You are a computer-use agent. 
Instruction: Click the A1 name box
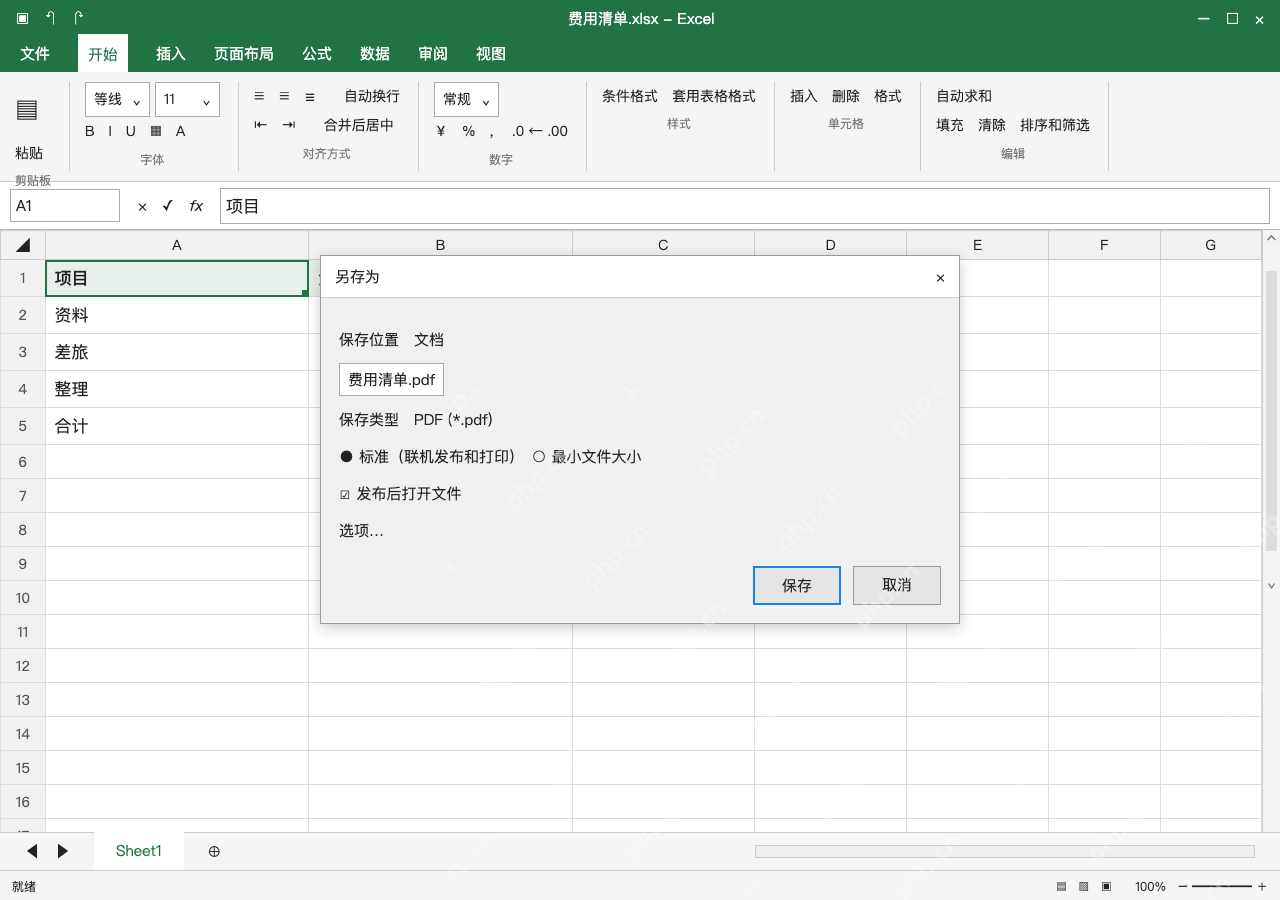click(x=65, y=206)
